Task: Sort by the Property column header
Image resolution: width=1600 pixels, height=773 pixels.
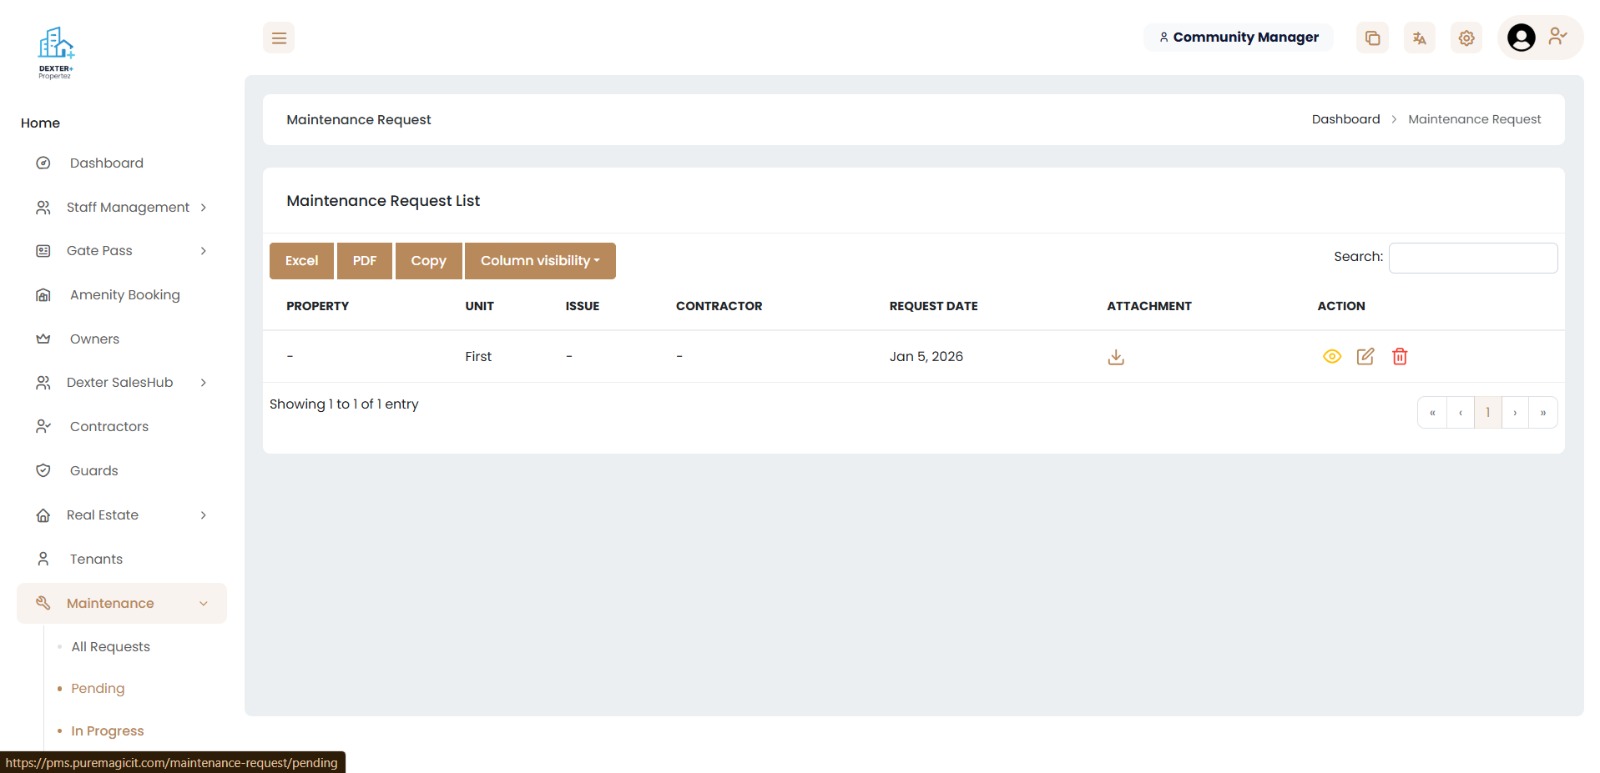Action: click(x=318, y=306)
